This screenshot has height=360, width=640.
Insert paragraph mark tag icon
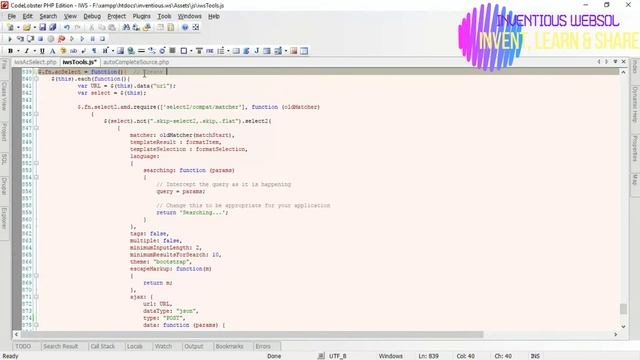pos(94,51)
